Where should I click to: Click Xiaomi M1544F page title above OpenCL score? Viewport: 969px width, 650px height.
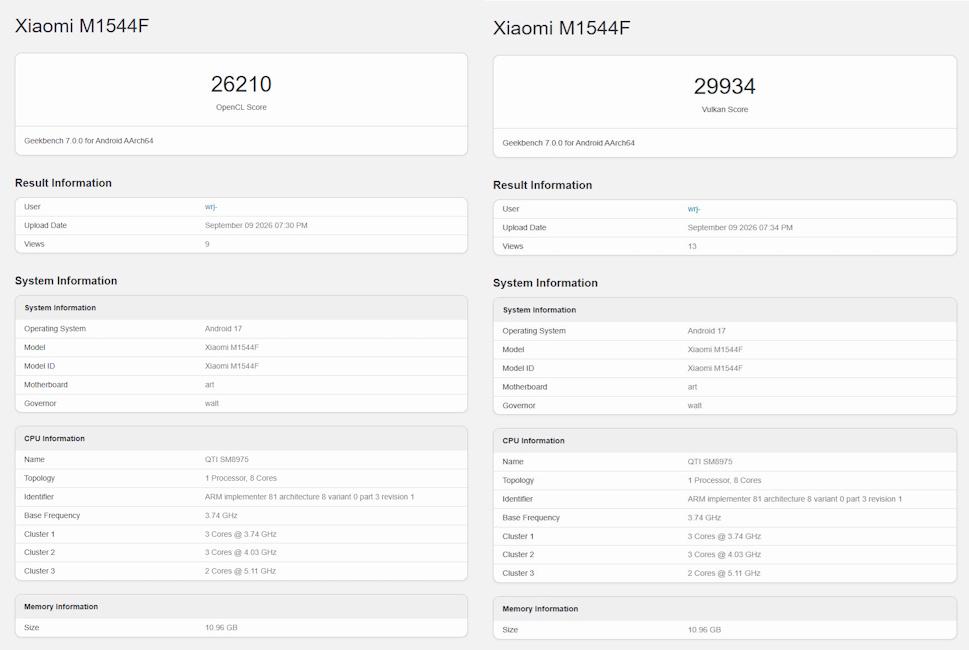tap(82, 26)
